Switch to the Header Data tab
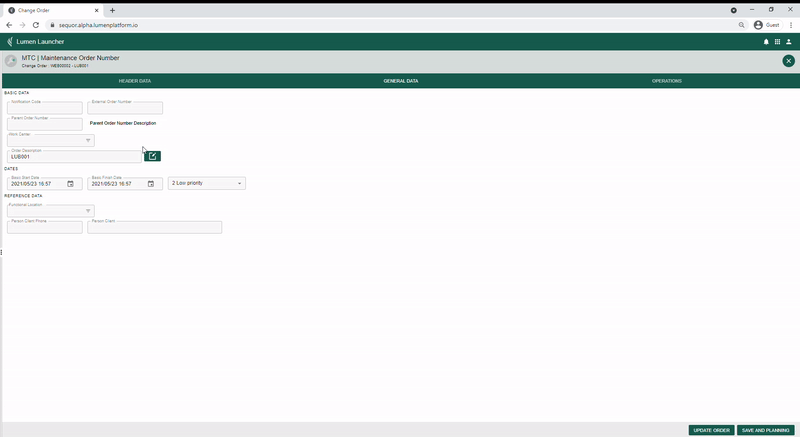 [135, 81]
